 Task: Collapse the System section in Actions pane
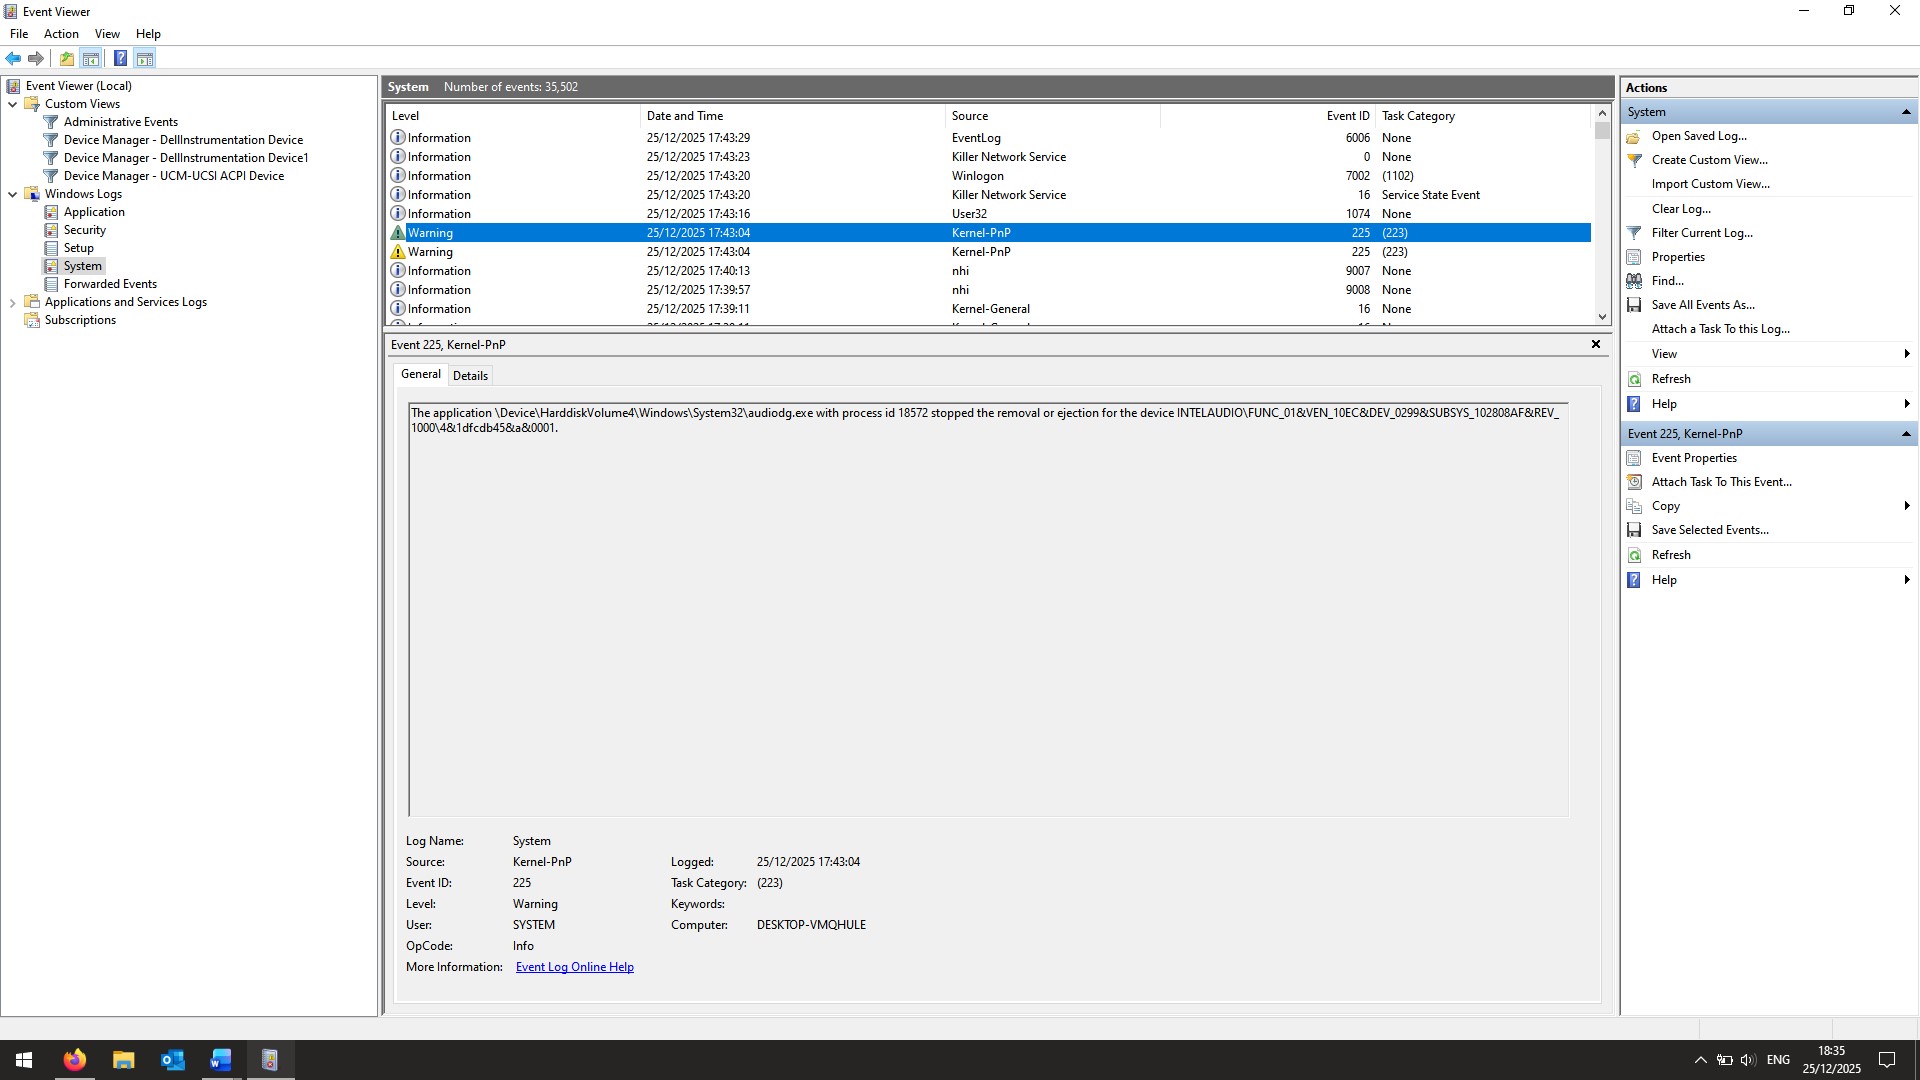pos(1905,112)
